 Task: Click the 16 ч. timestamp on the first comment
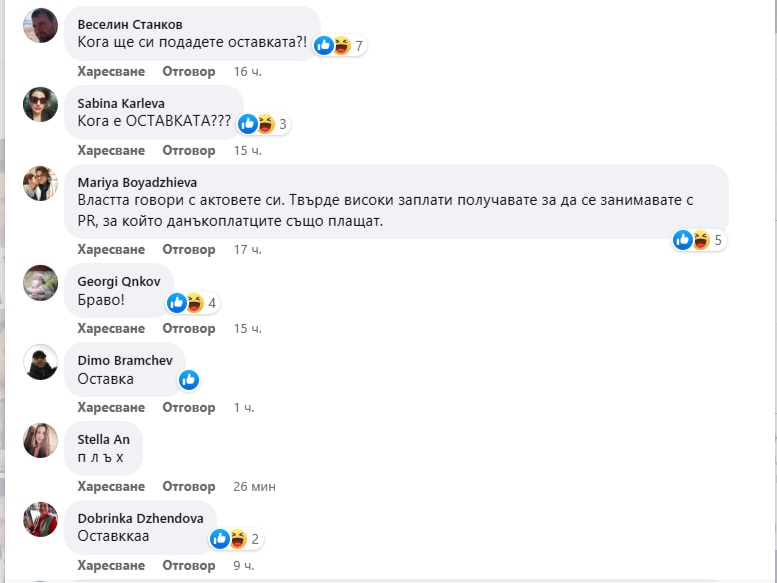[x=247, y=72]
